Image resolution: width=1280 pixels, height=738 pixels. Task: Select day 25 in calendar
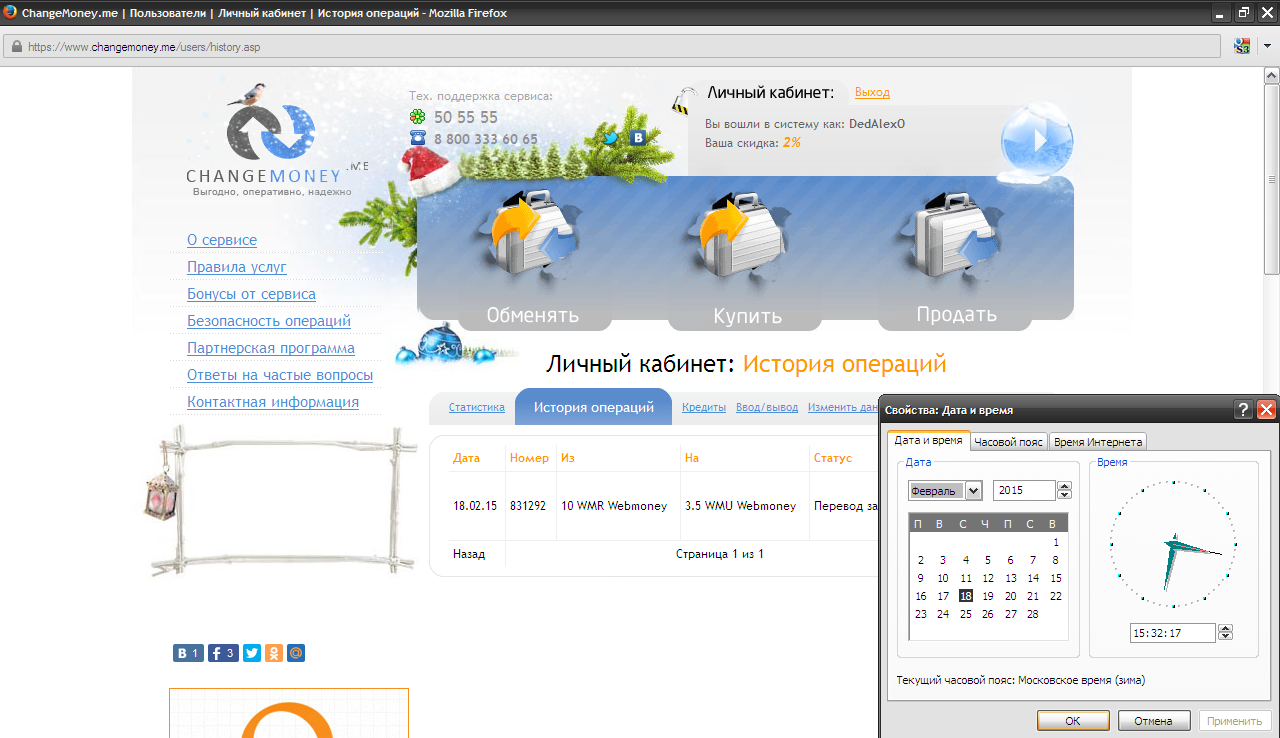(966, 614)
